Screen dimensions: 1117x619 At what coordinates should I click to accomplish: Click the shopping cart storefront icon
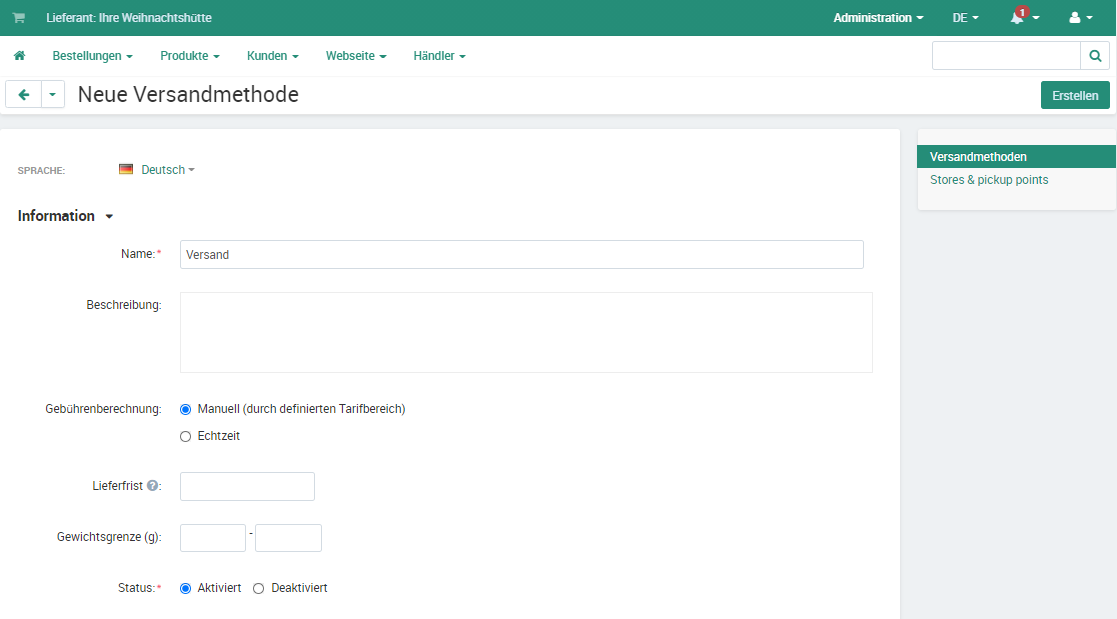(19, 18)
